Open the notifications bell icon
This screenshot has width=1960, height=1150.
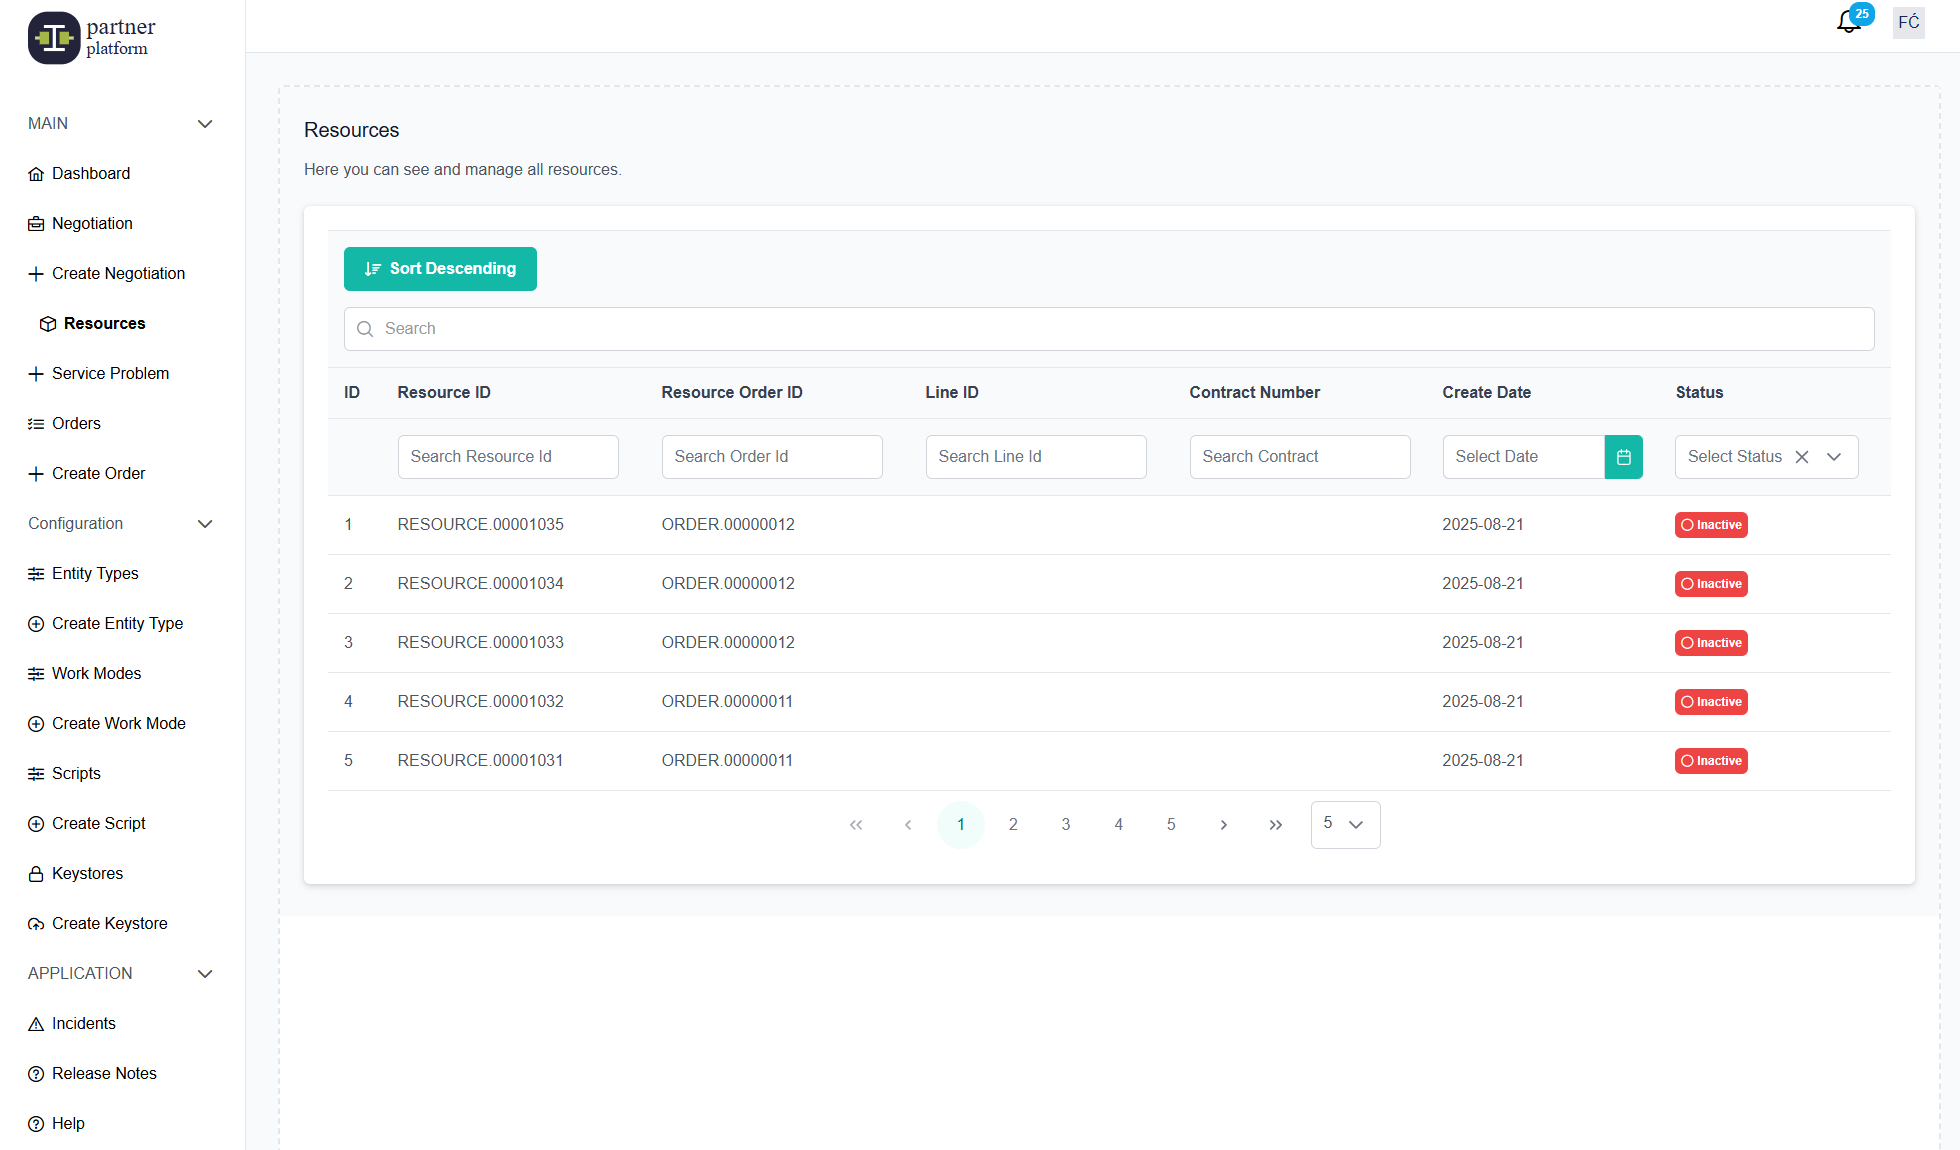pyautogui.click(x=1849, y=22)
